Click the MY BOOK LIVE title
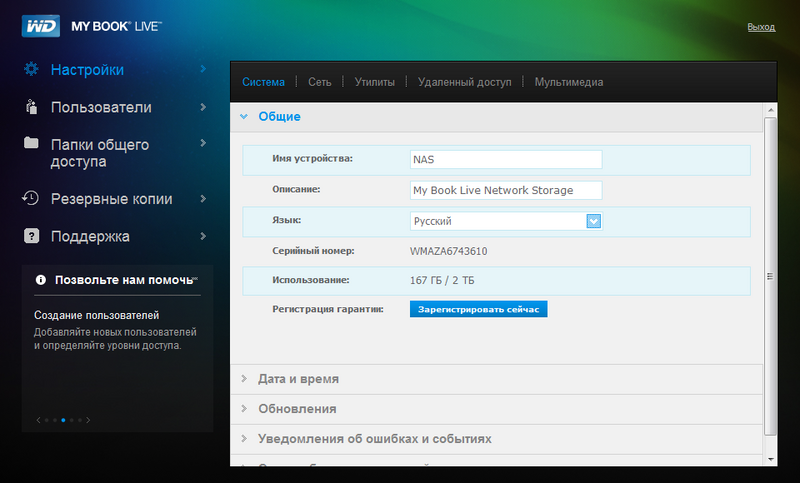This screenshot has width=800, height=483. click(x=116, y=27)
